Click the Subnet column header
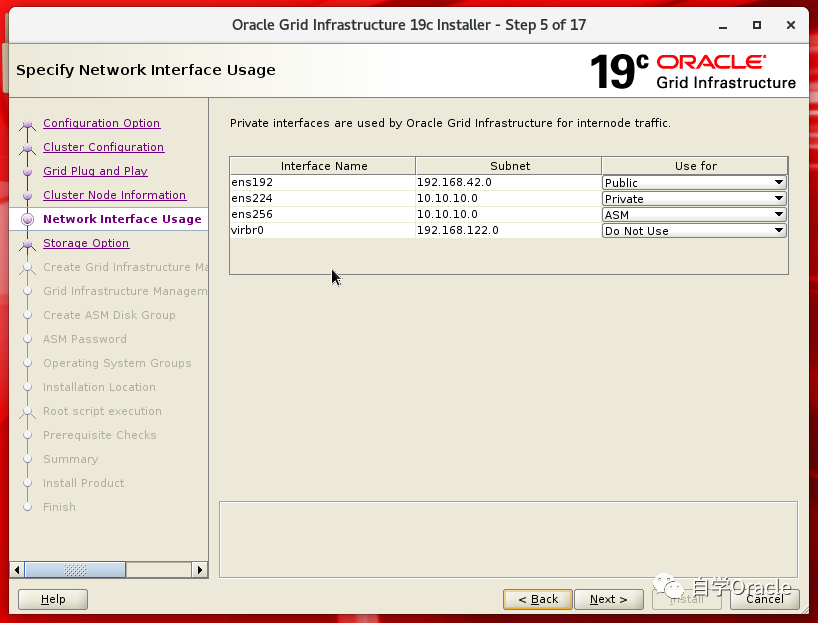The width and height of the screenshot is (818, 623). pyautogui.click(x=509, y=166)
